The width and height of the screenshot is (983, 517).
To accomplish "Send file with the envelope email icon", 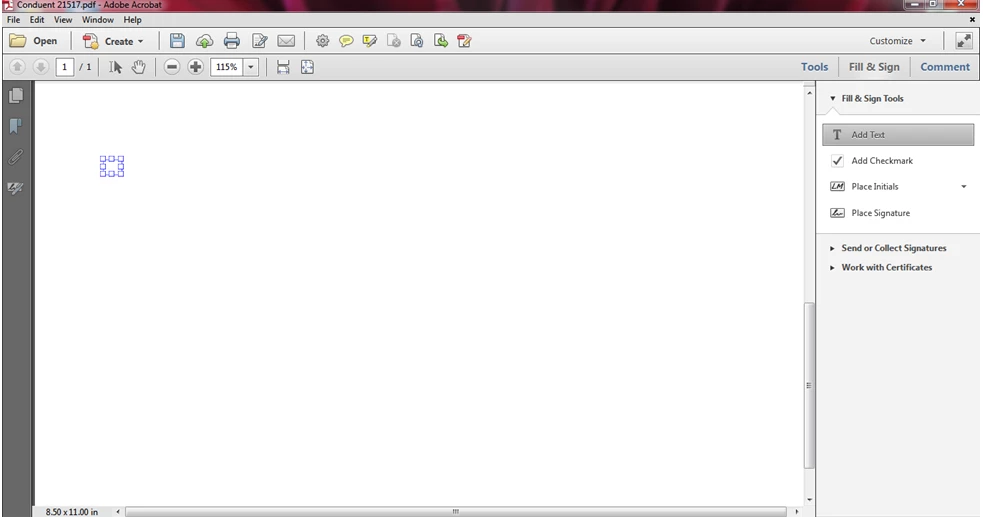I will pyautogui.click(x=286, y=41).
